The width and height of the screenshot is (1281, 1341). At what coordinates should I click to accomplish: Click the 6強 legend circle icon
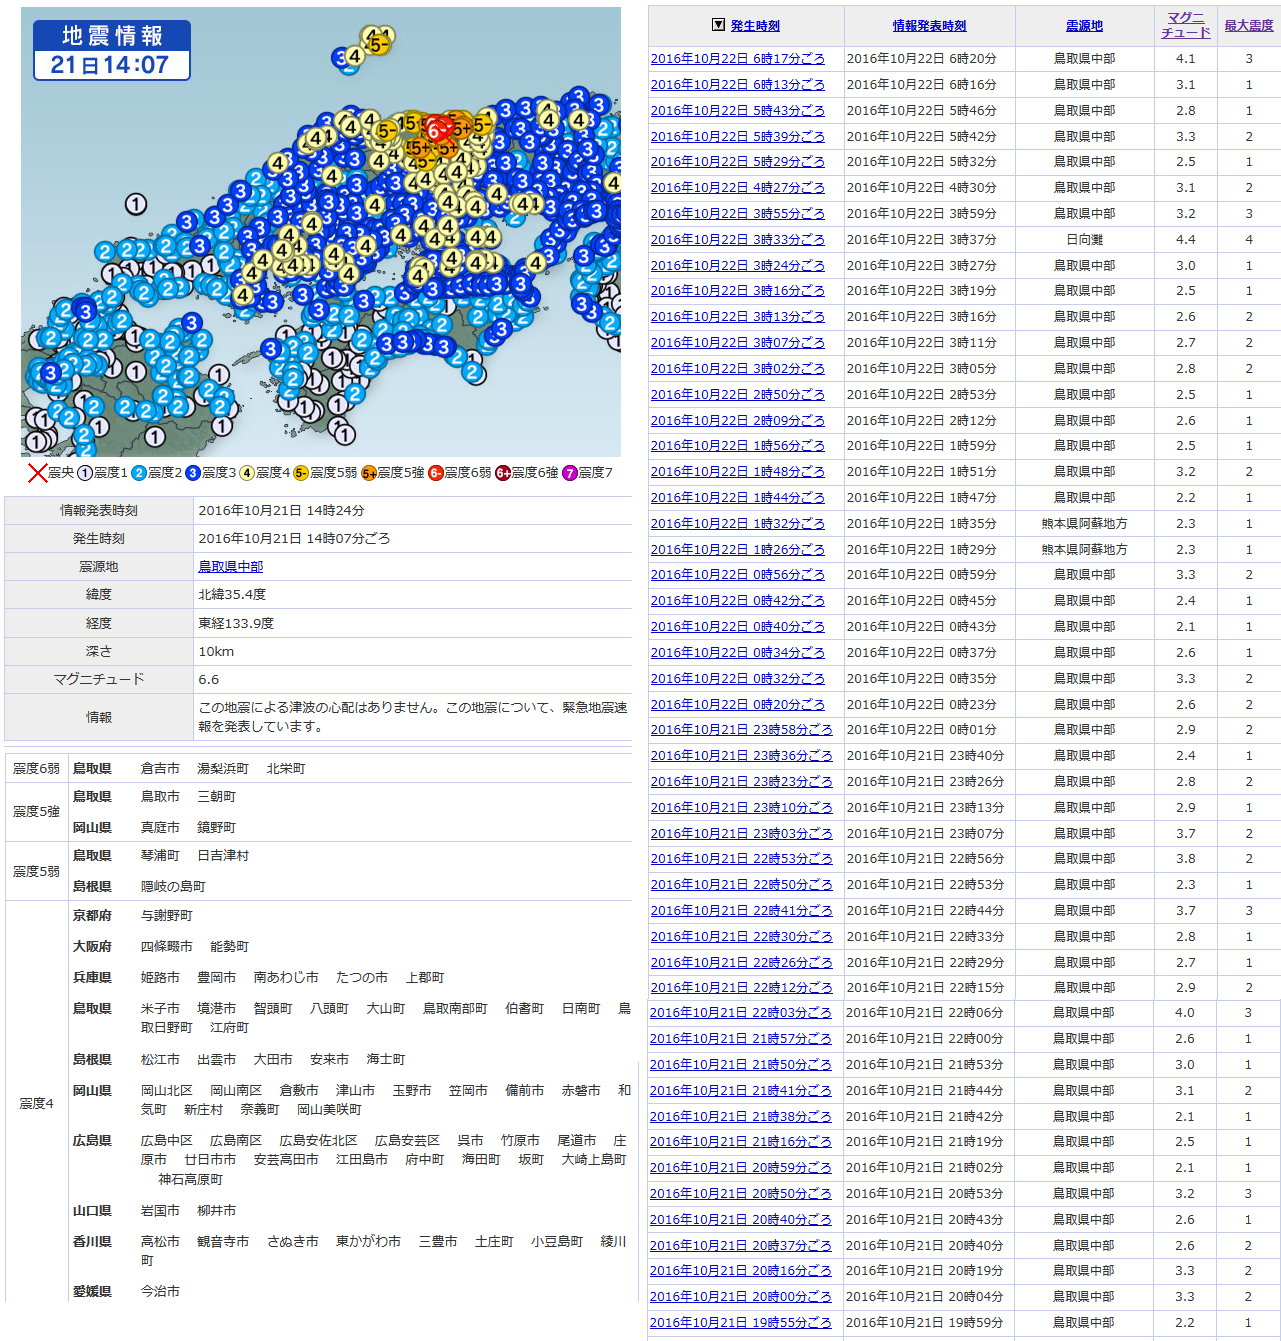pyautogui.click(x=502, y=473)
